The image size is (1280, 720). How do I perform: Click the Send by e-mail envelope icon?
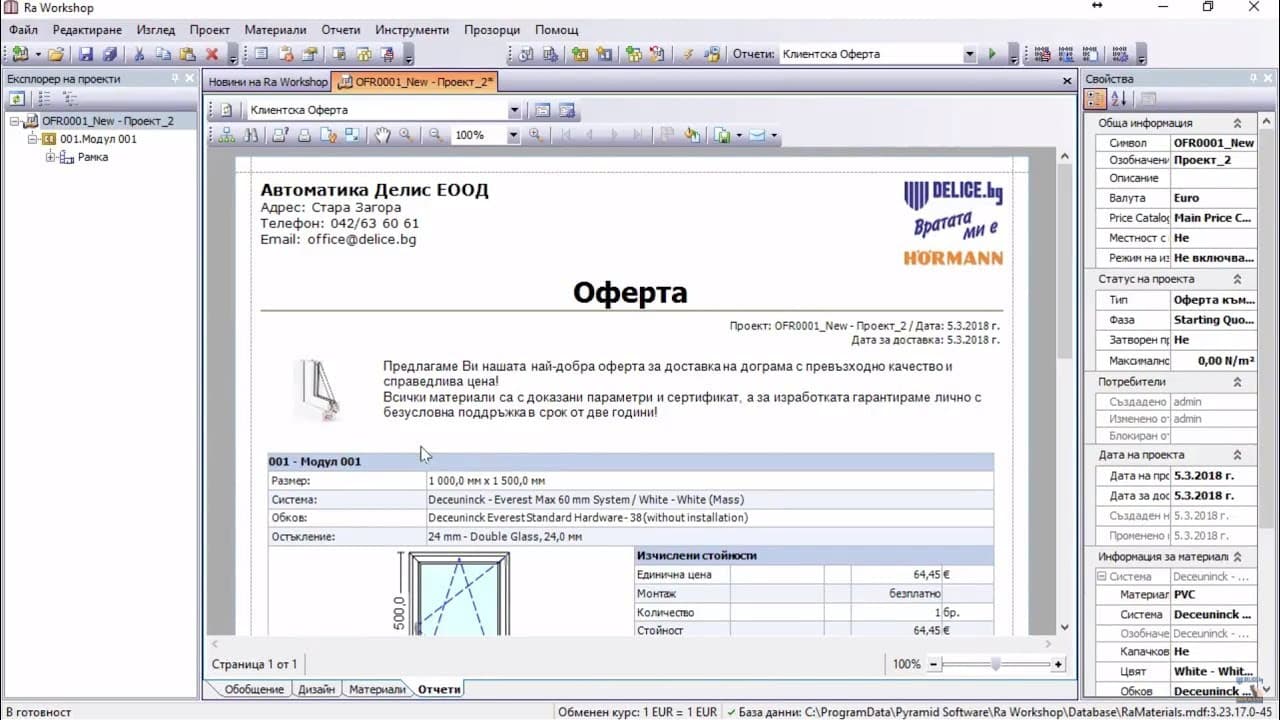tap(758, 135)
